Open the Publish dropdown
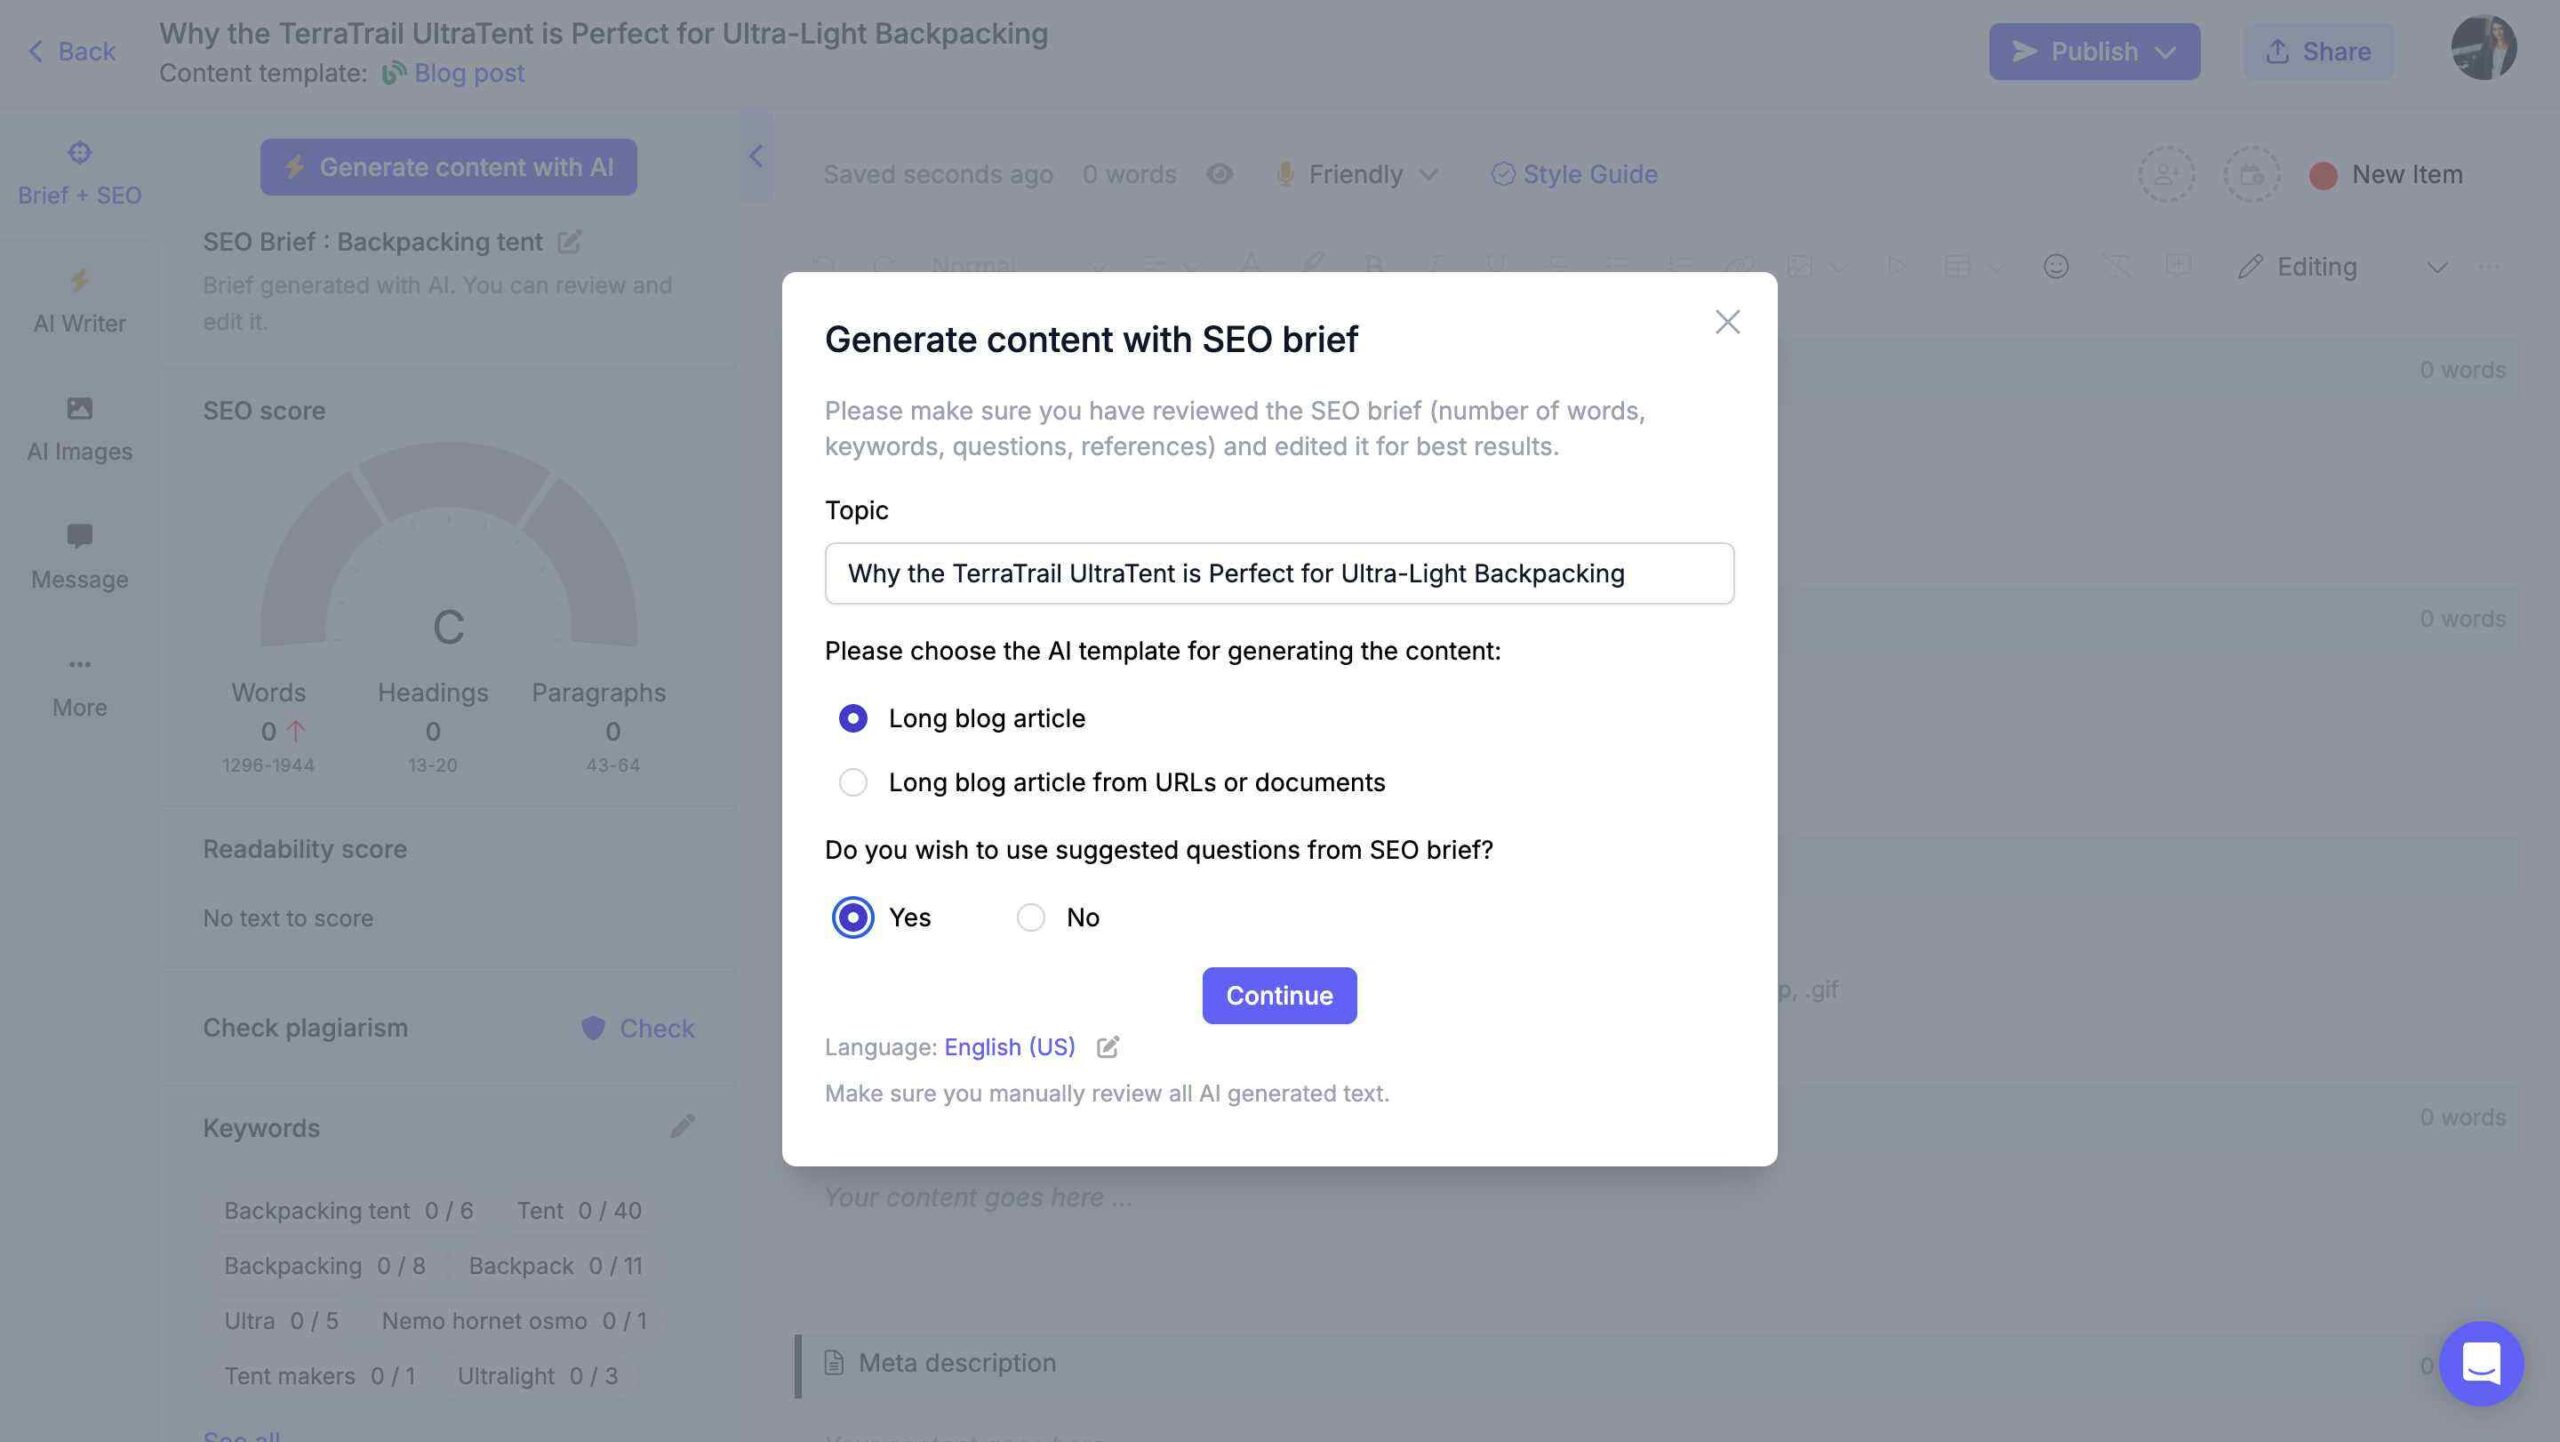Screen dimensions: 2560x1442 pyautogui.click(x=2094, y=51)
